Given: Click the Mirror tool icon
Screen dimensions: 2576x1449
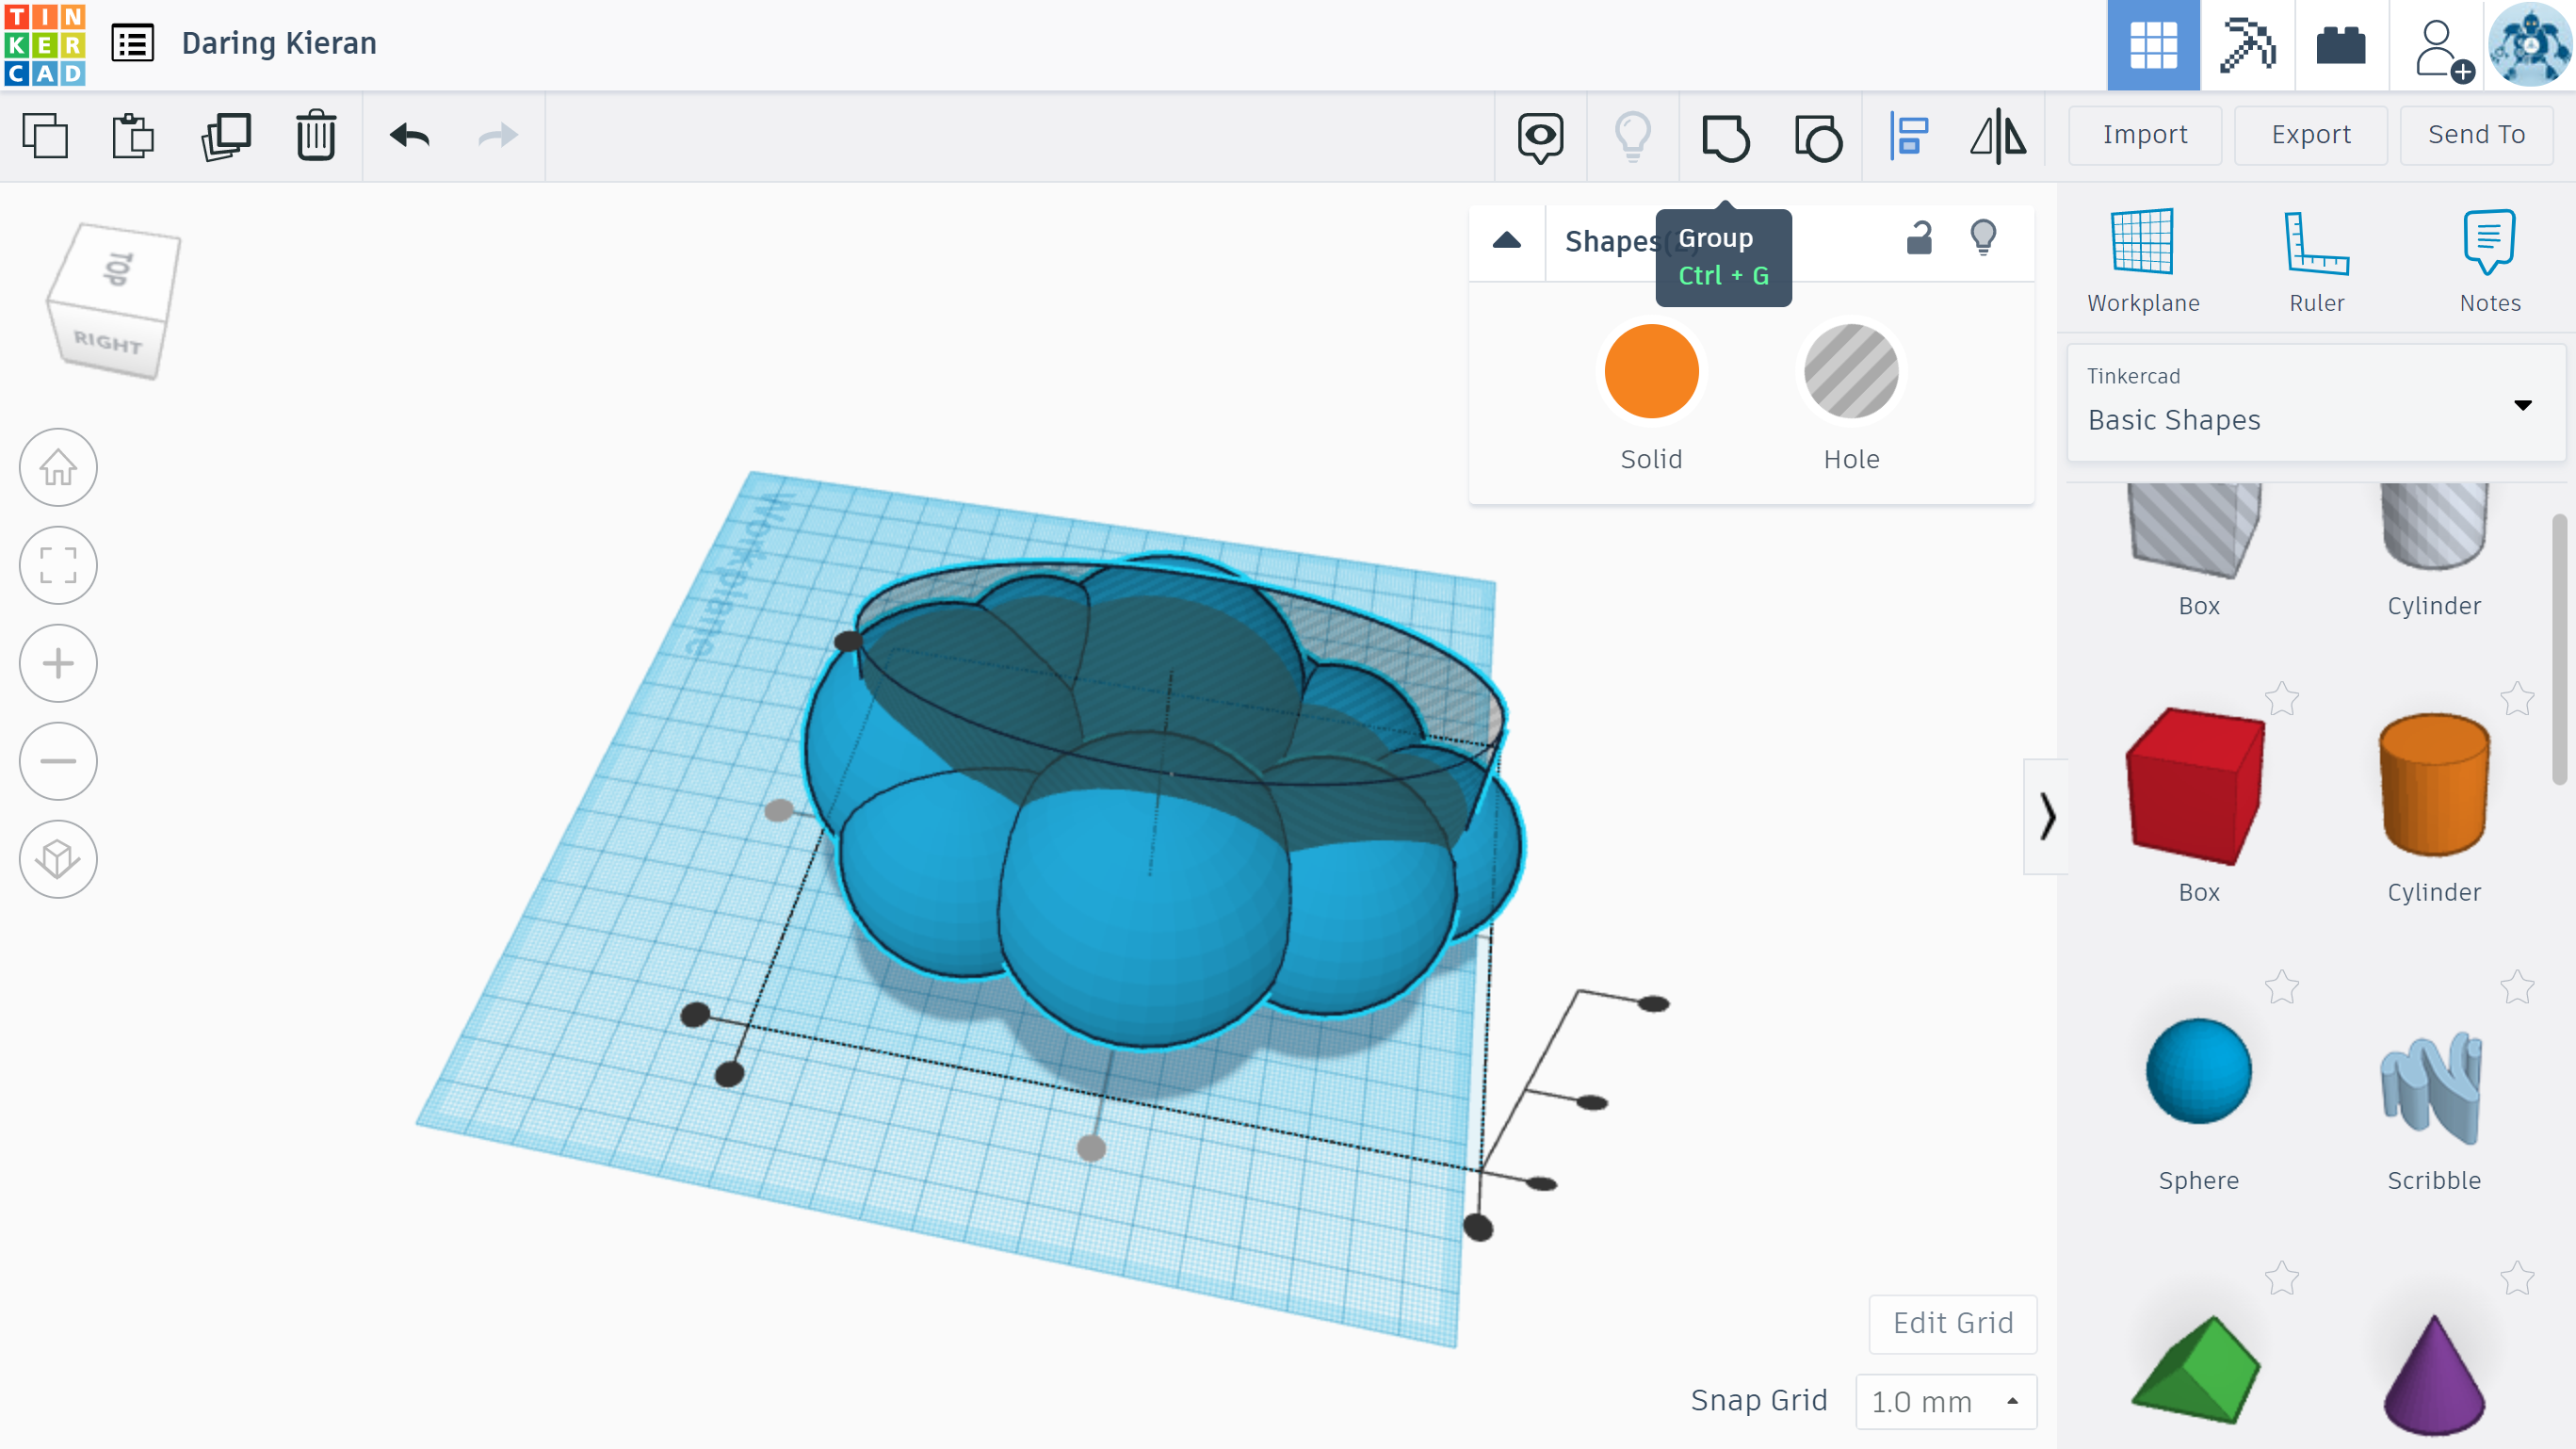Looking at the screenshot, I should click(1997, 136).
